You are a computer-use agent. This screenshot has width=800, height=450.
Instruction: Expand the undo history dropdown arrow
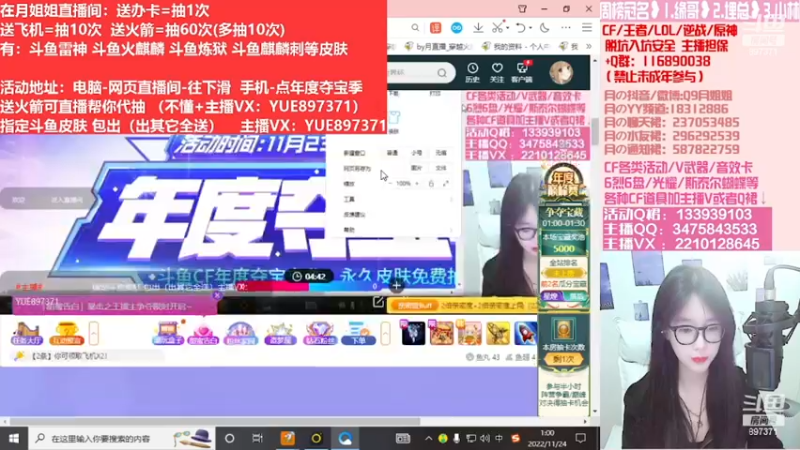coord(530,28)
